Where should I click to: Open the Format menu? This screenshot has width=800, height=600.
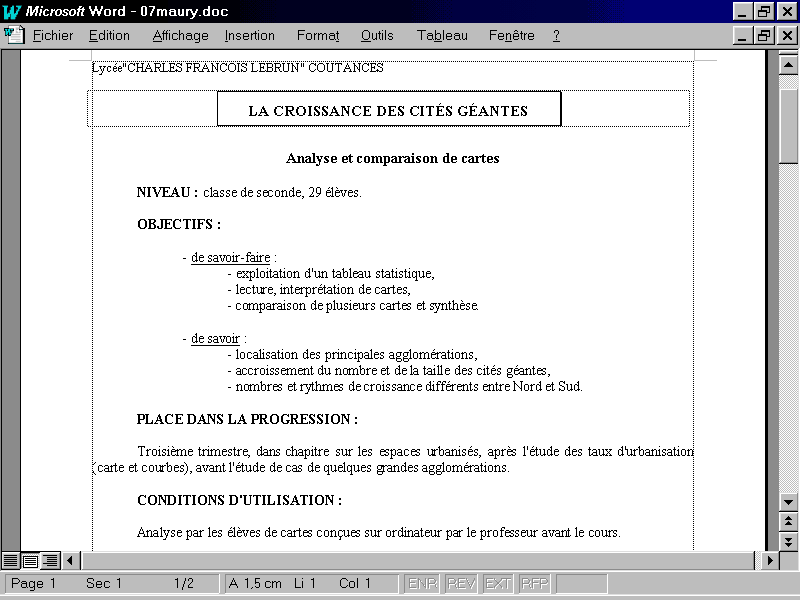318,35
